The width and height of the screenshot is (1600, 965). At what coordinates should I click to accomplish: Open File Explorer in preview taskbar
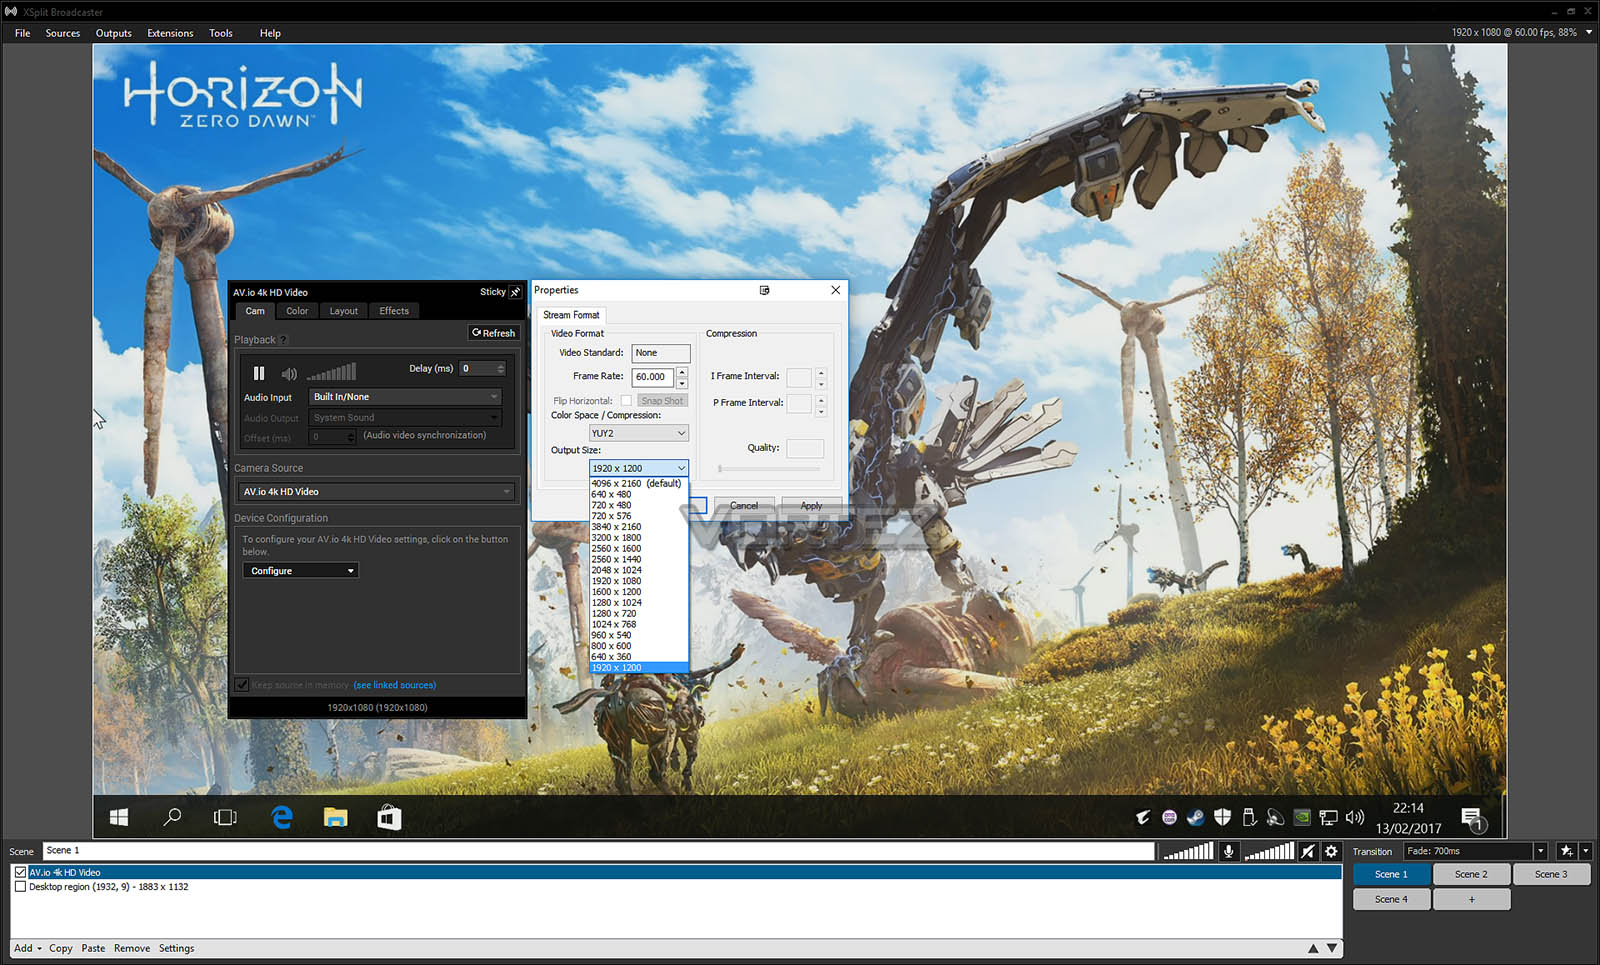pyautogui.click(x=335, y=817)
